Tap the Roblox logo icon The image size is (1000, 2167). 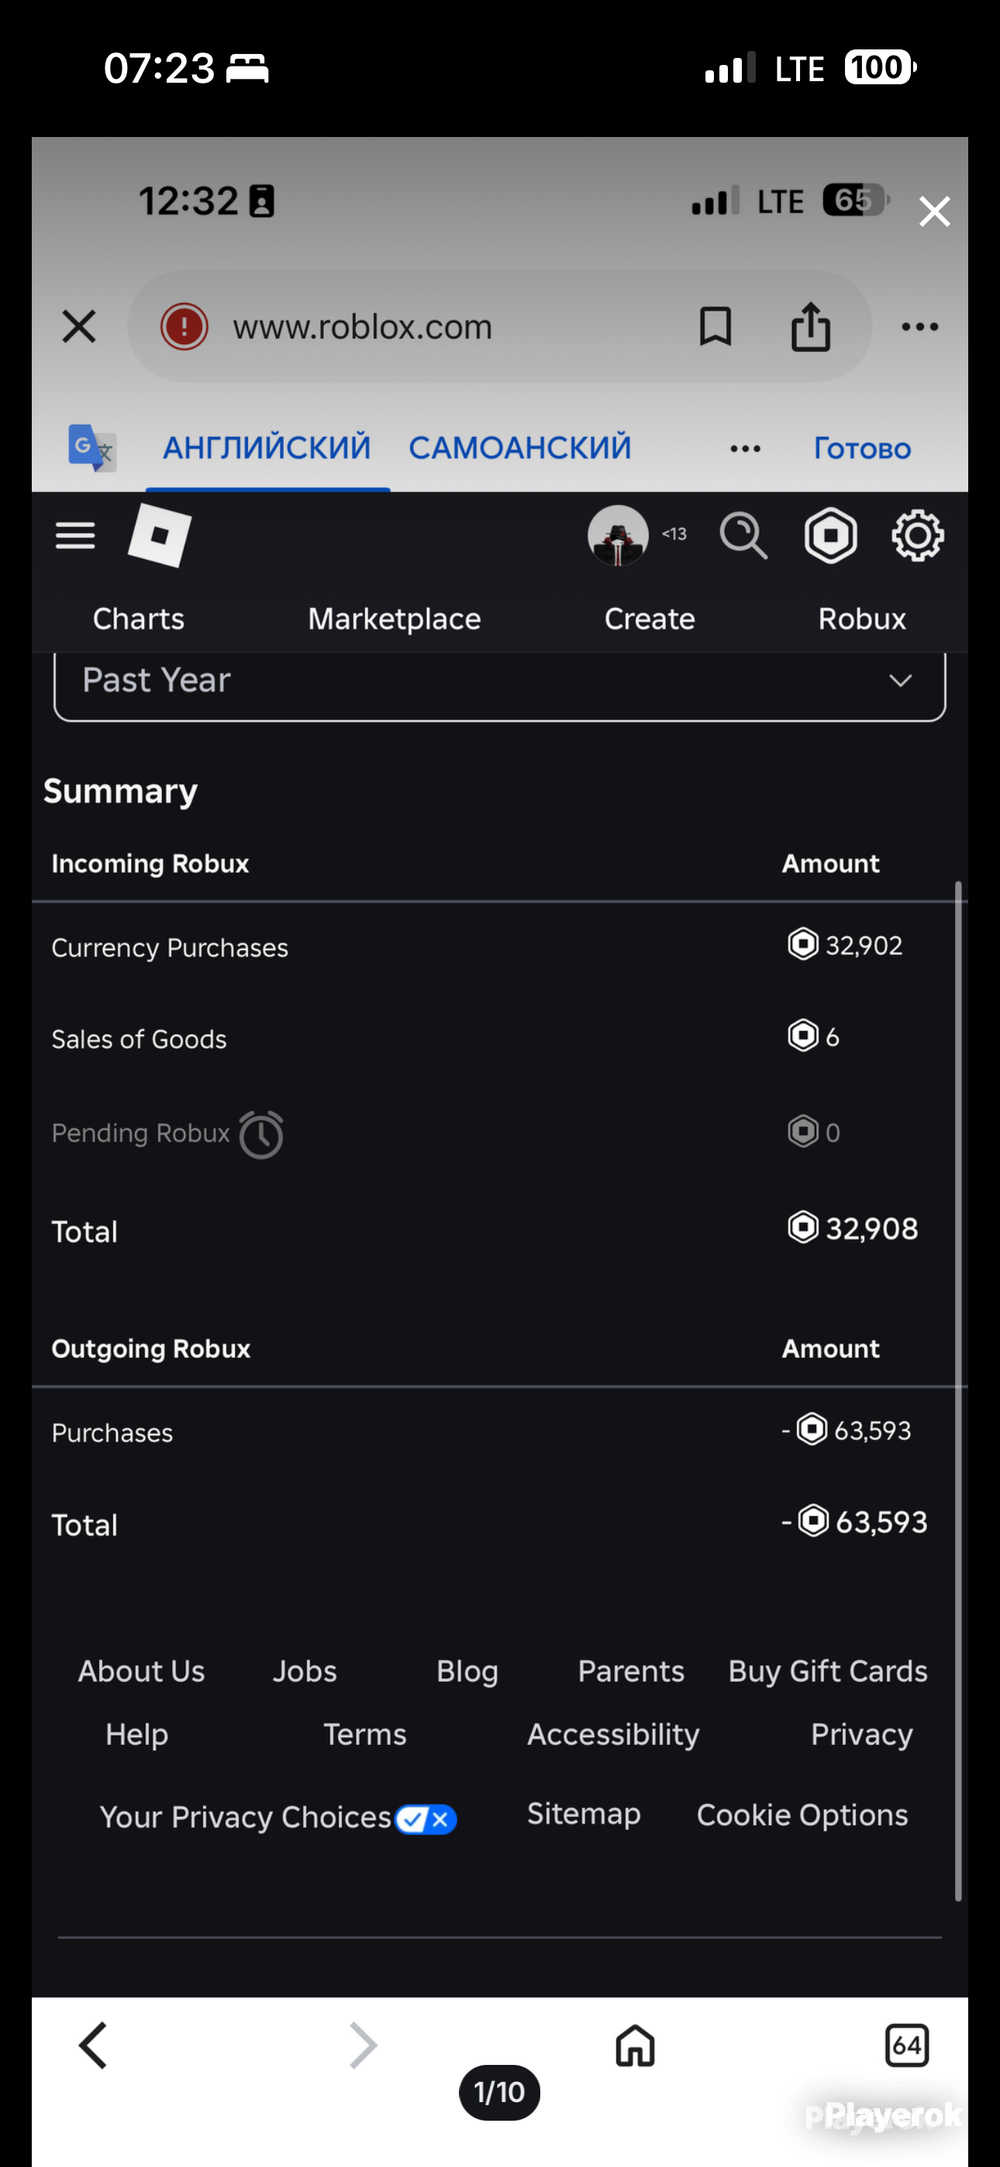pos(159,535)
